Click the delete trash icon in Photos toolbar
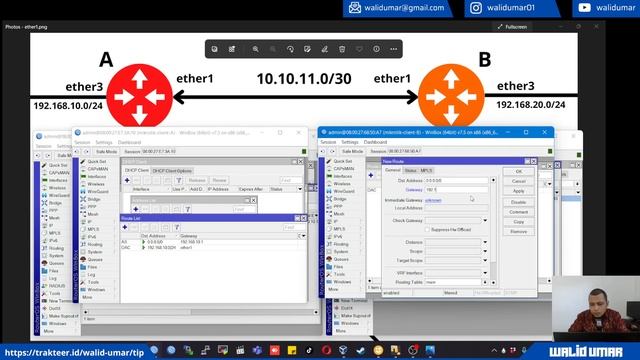Viewport: 640px width, 360px height. click(342, 49)
